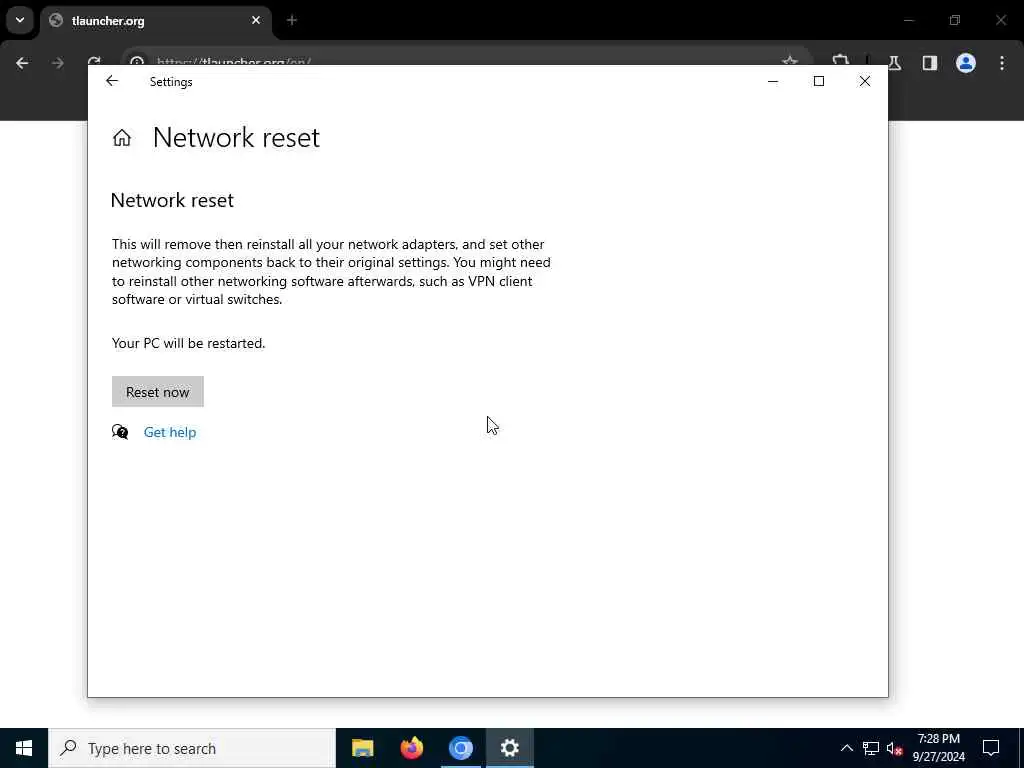Minimize the Chrome window
Image resolution: width=1024 pixels, height=768 pixels.
(908, 20)
